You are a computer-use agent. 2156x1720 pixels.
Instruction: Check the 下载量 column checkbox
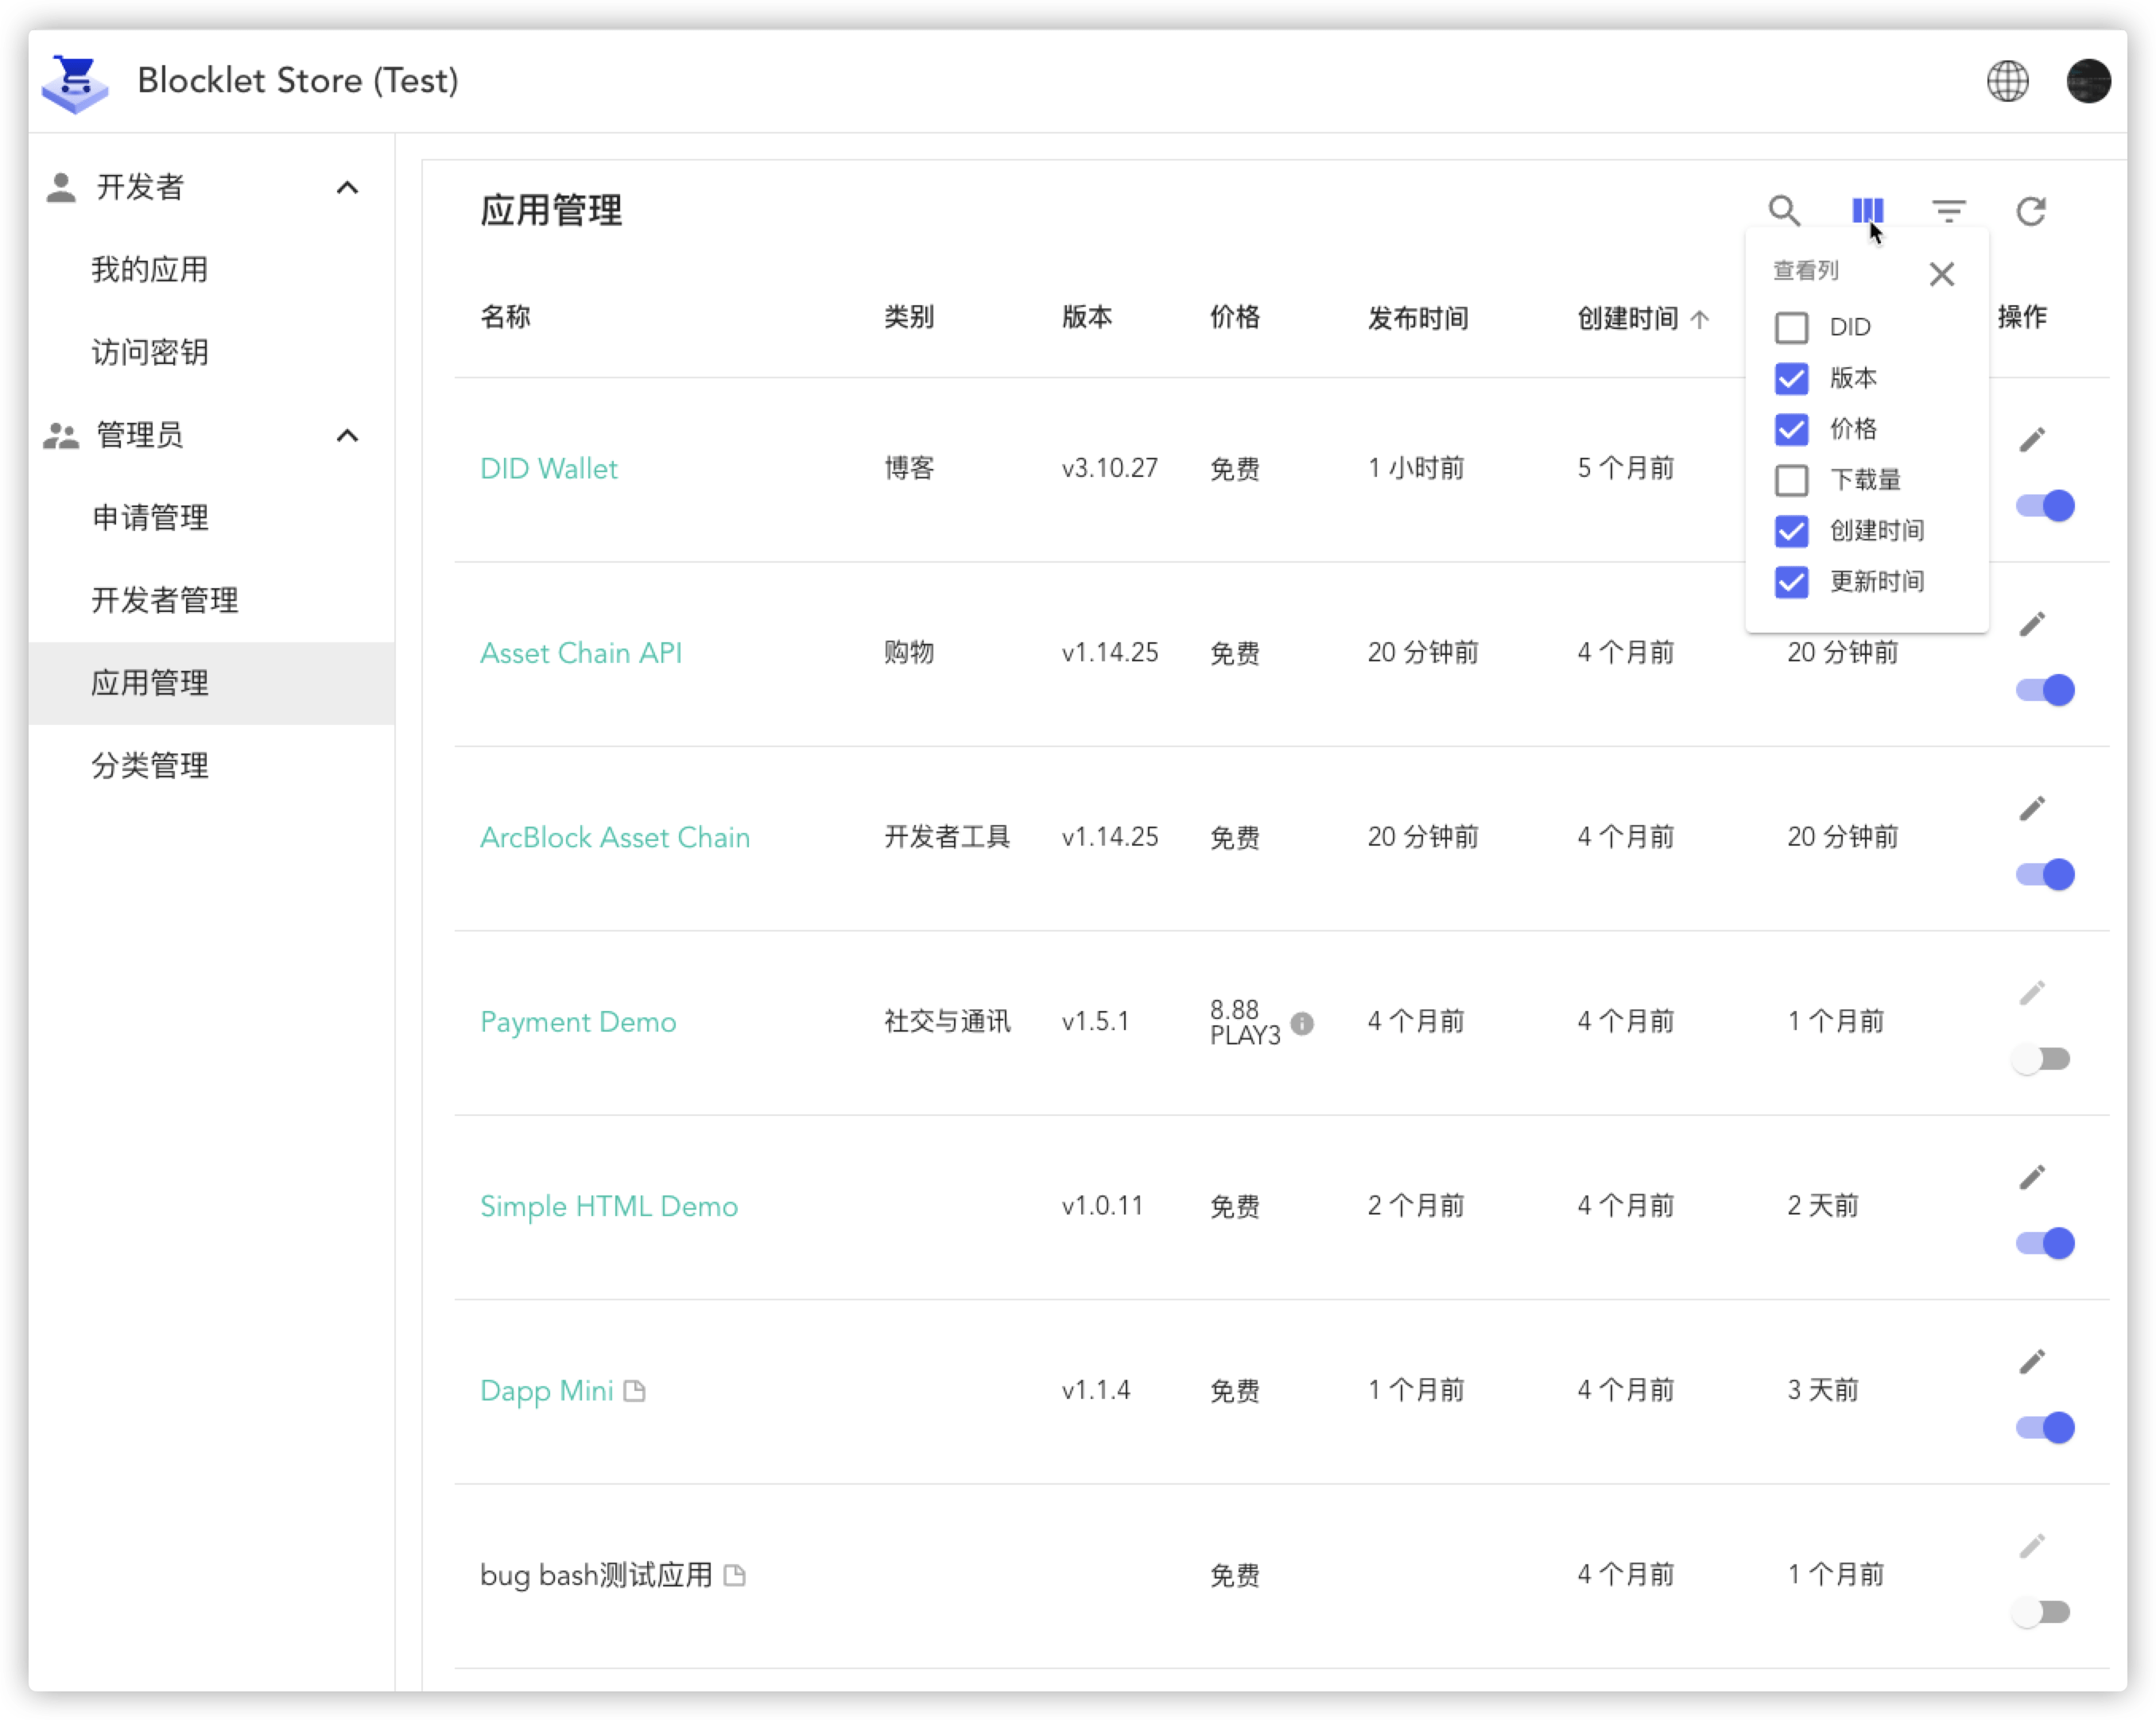[1791, 481]
